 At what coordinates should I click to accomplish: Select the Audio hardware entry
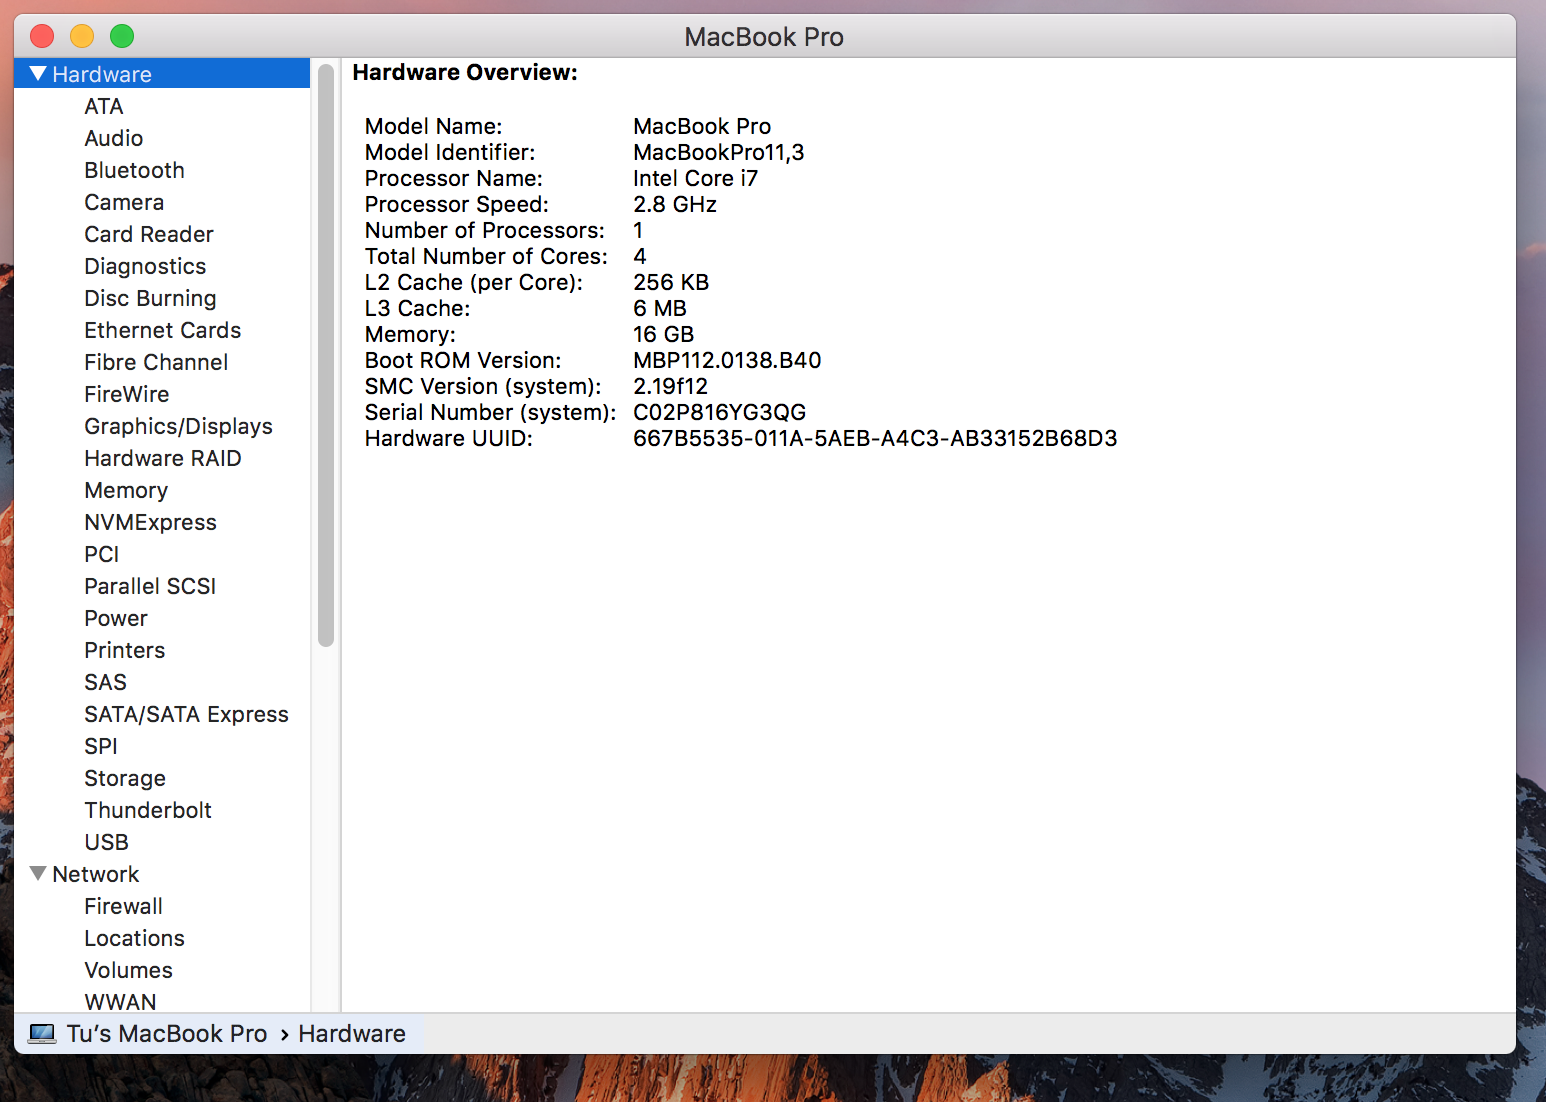tap(113, 138)
